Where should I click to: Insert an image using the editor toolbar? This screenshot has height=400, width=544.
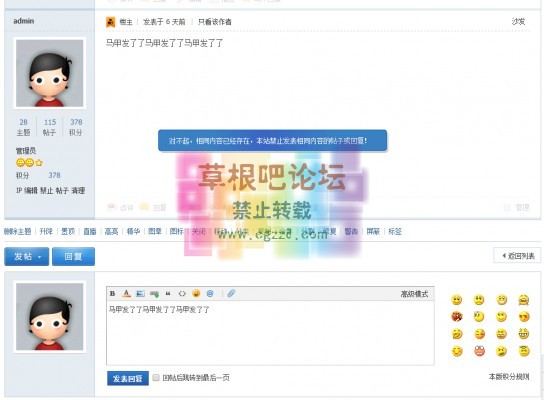point(140,293)
